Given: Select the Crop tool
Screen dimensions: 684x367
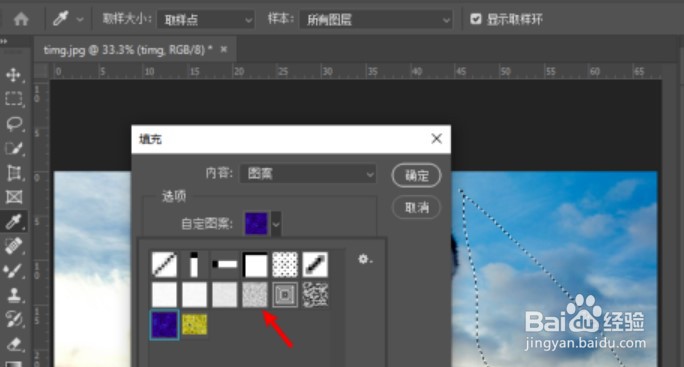Looking at the screenshot, I should [14, 173].
